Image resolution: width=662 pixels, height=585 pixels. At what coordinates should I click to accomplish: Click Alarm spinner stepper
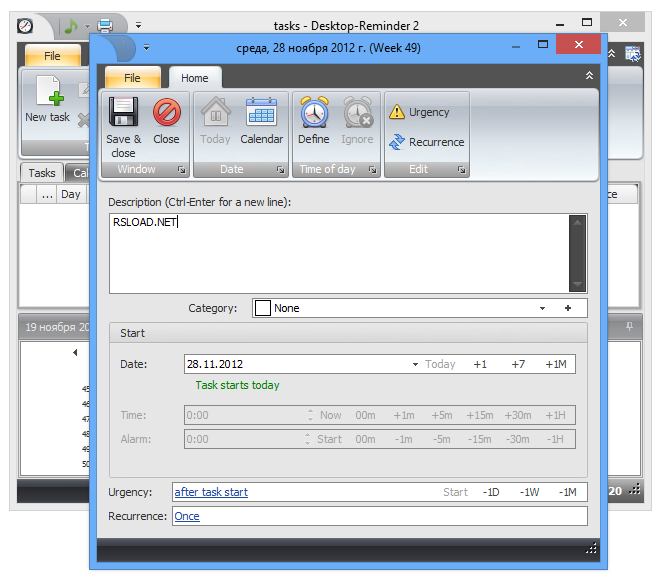click(308, 439)
